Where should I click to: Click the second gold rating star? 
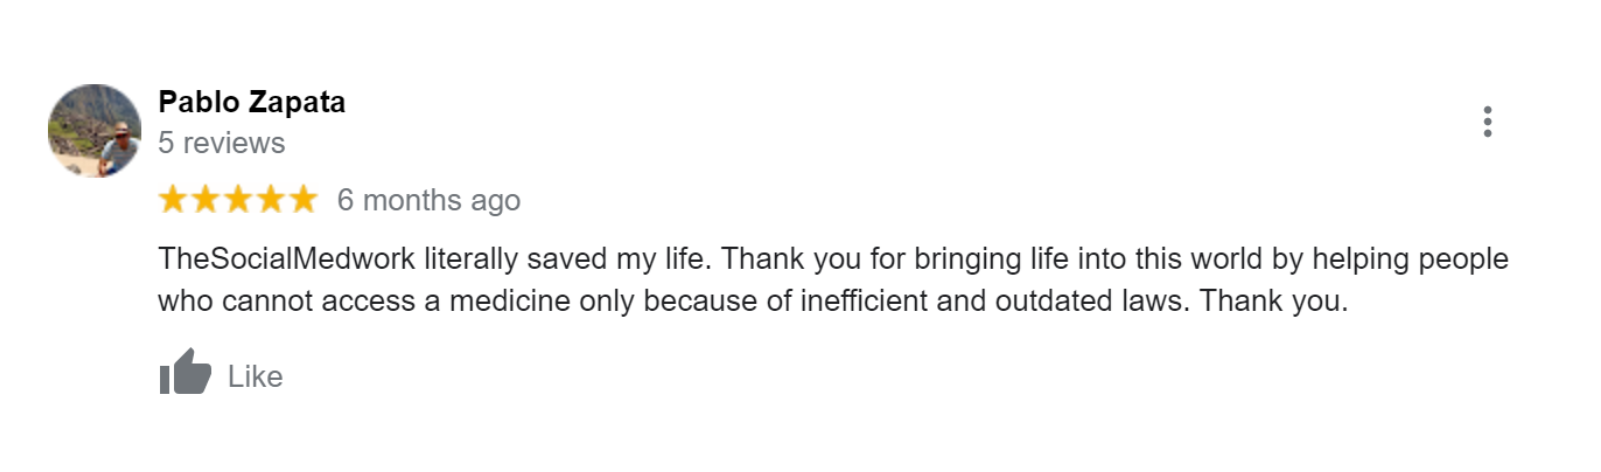click(x=206, y=199)
